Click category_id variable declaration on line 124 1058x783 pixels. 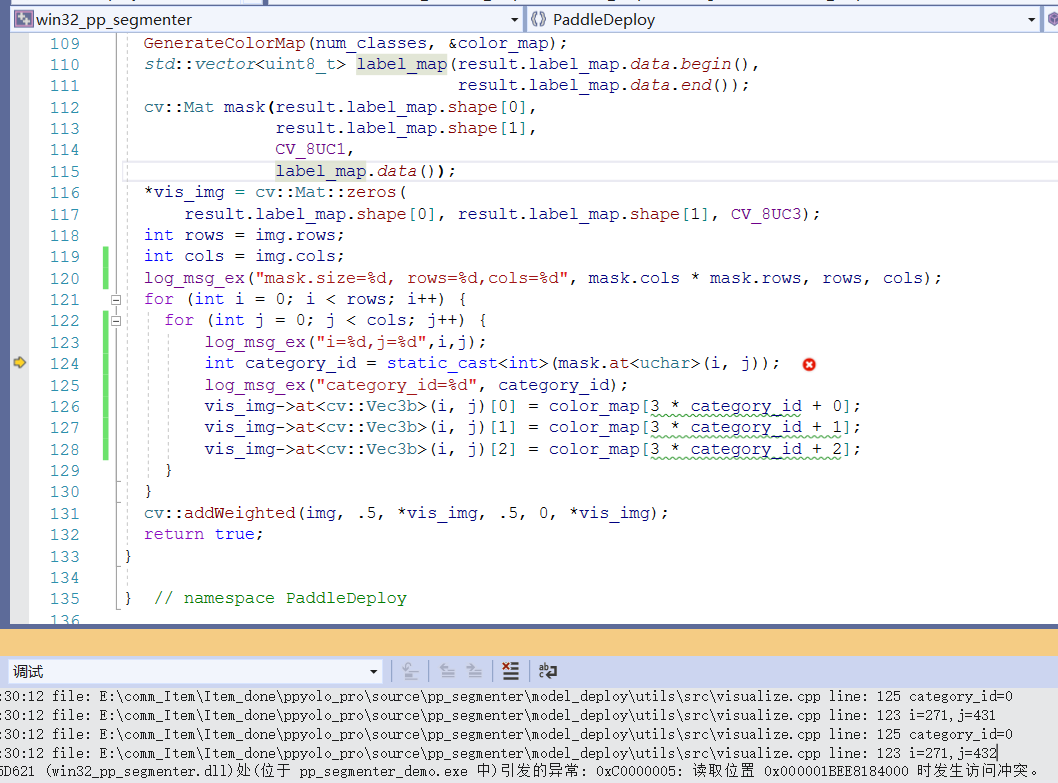(300, 363)
